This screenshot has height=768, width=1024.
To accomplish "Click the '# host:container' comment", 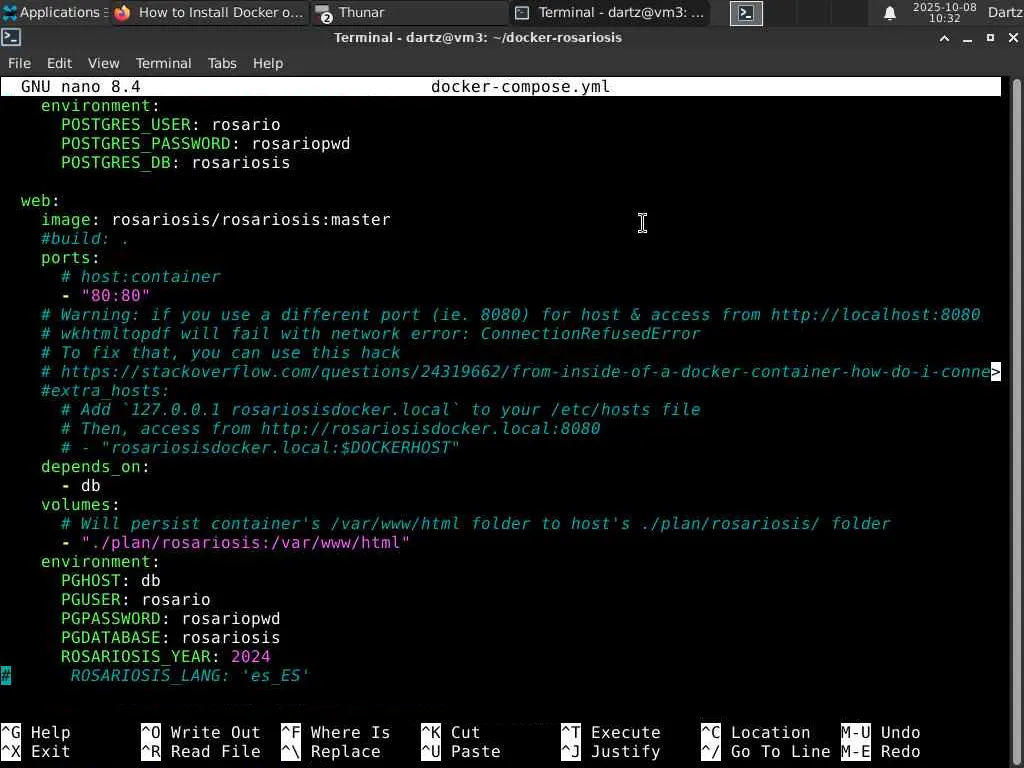I will pos(140,276).
